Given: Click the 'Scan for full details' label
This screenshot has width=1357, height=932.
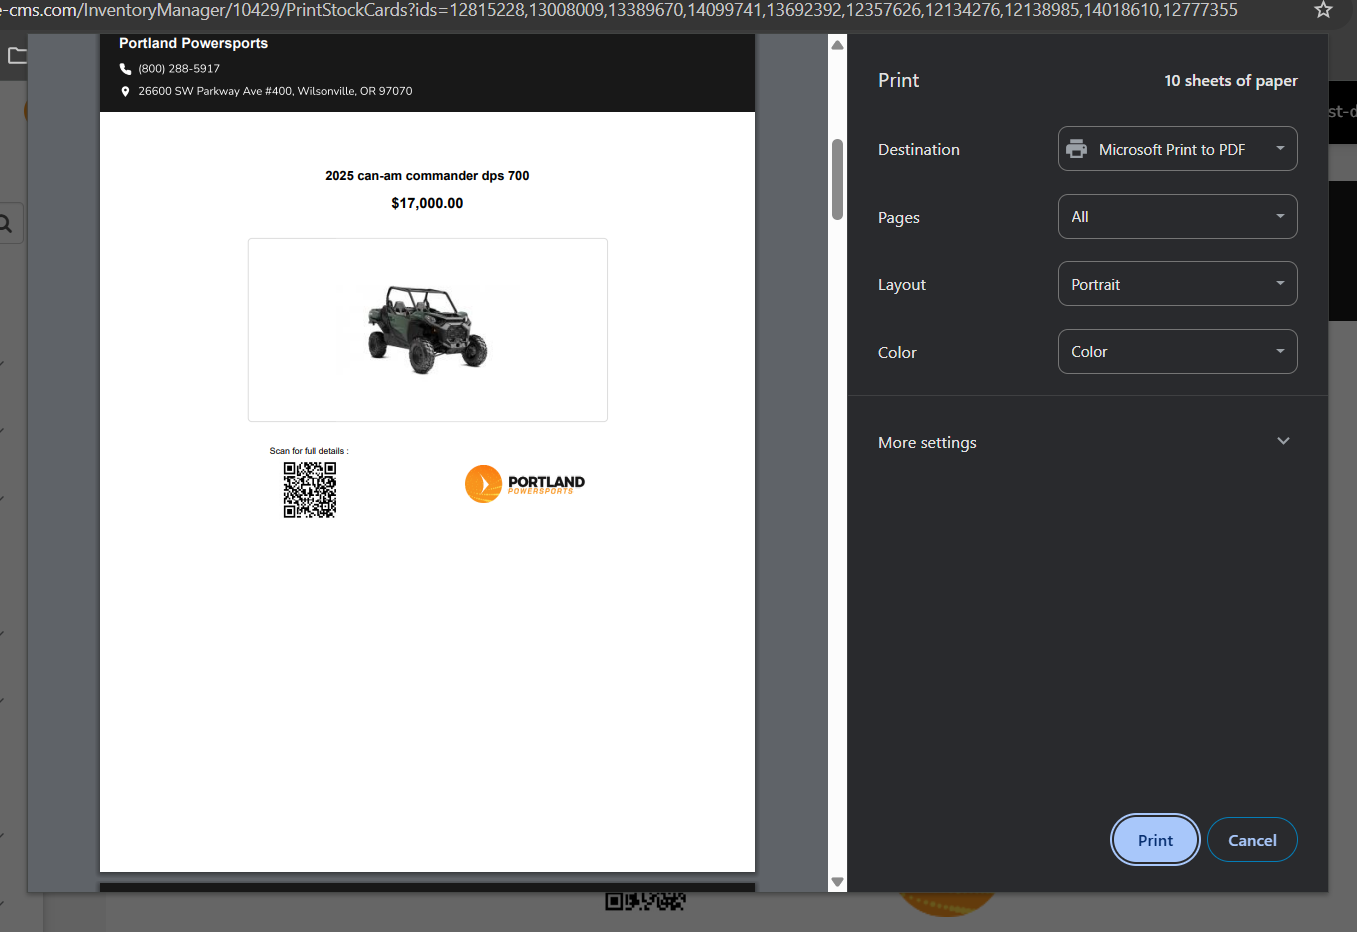Looking at the screenshot, I should pos(309,451).
